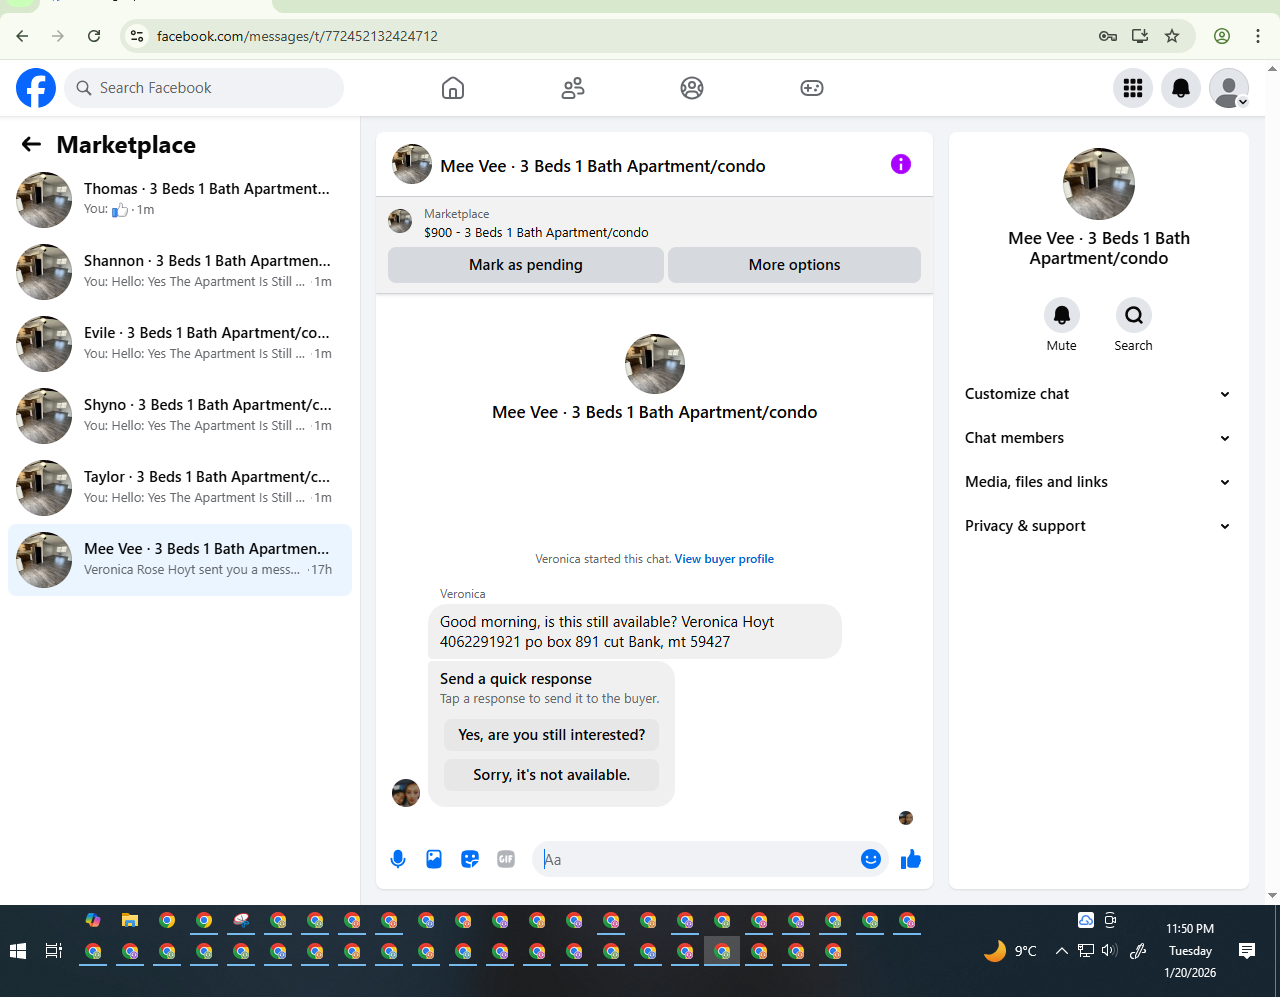Show hidden system tray icons chevron
This screenshot has width=1280, height=997.
coord(1061,951)
